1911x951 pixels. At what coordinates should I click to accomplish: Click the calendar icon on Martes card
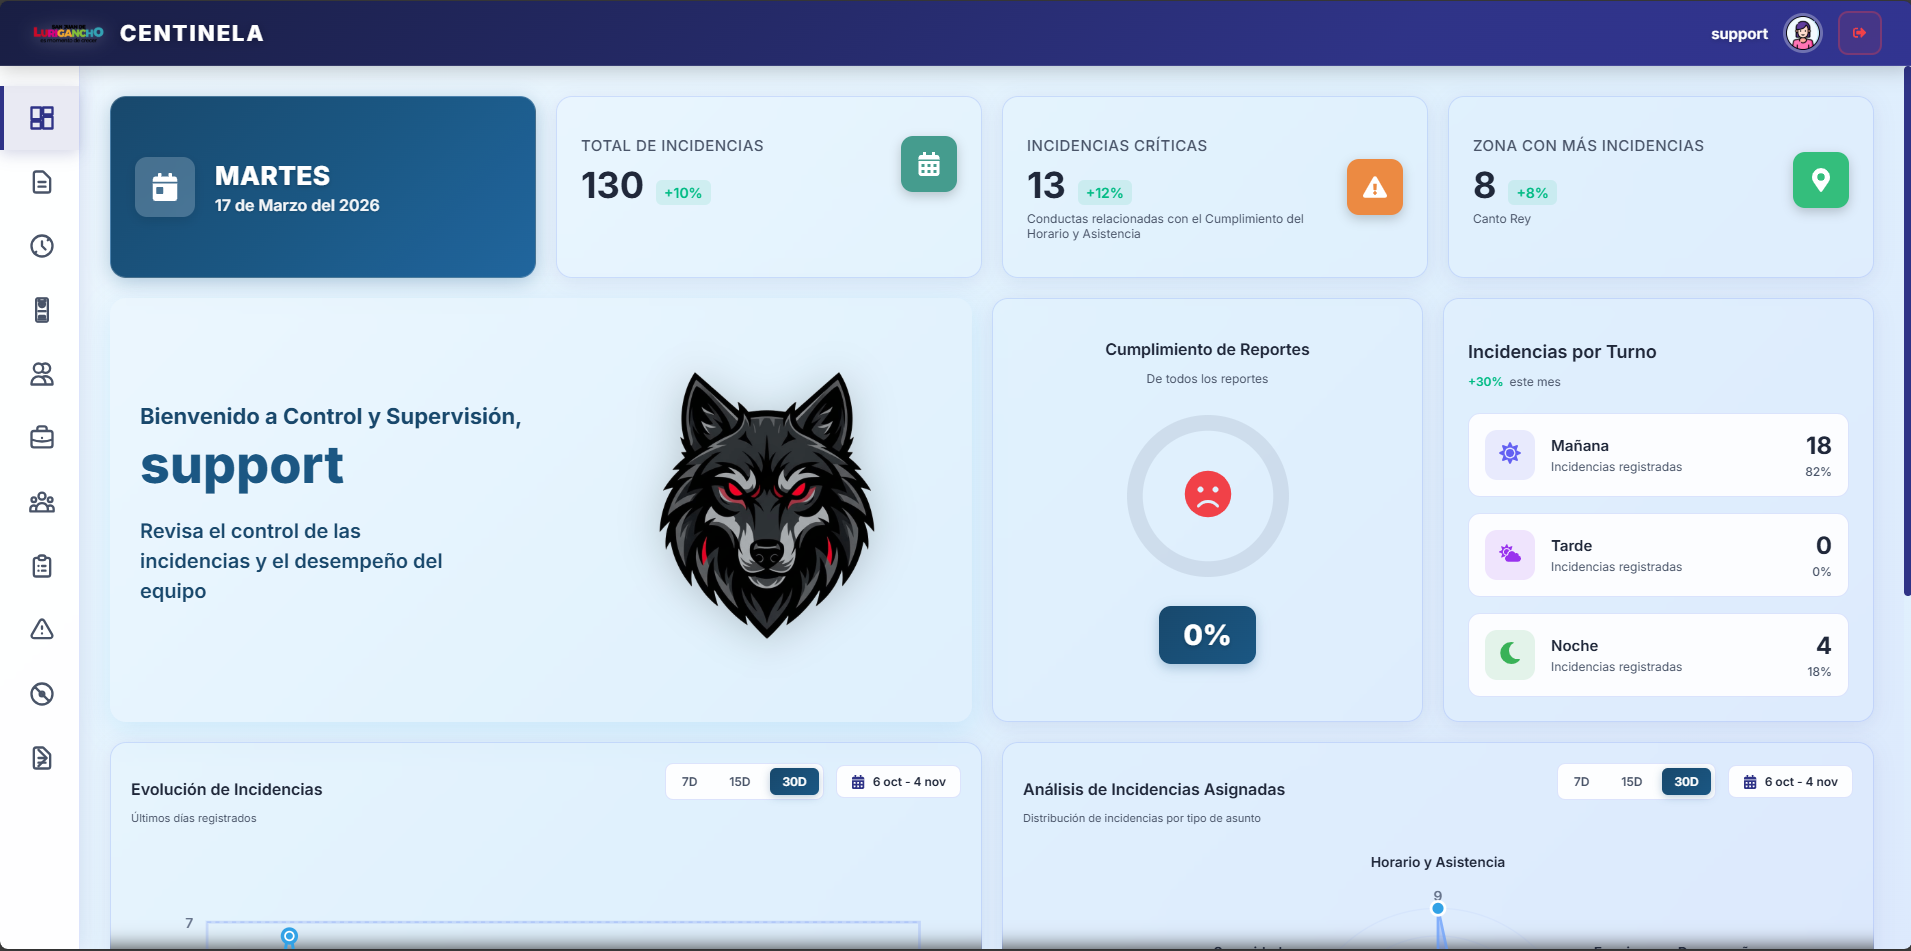click(165, 187)
